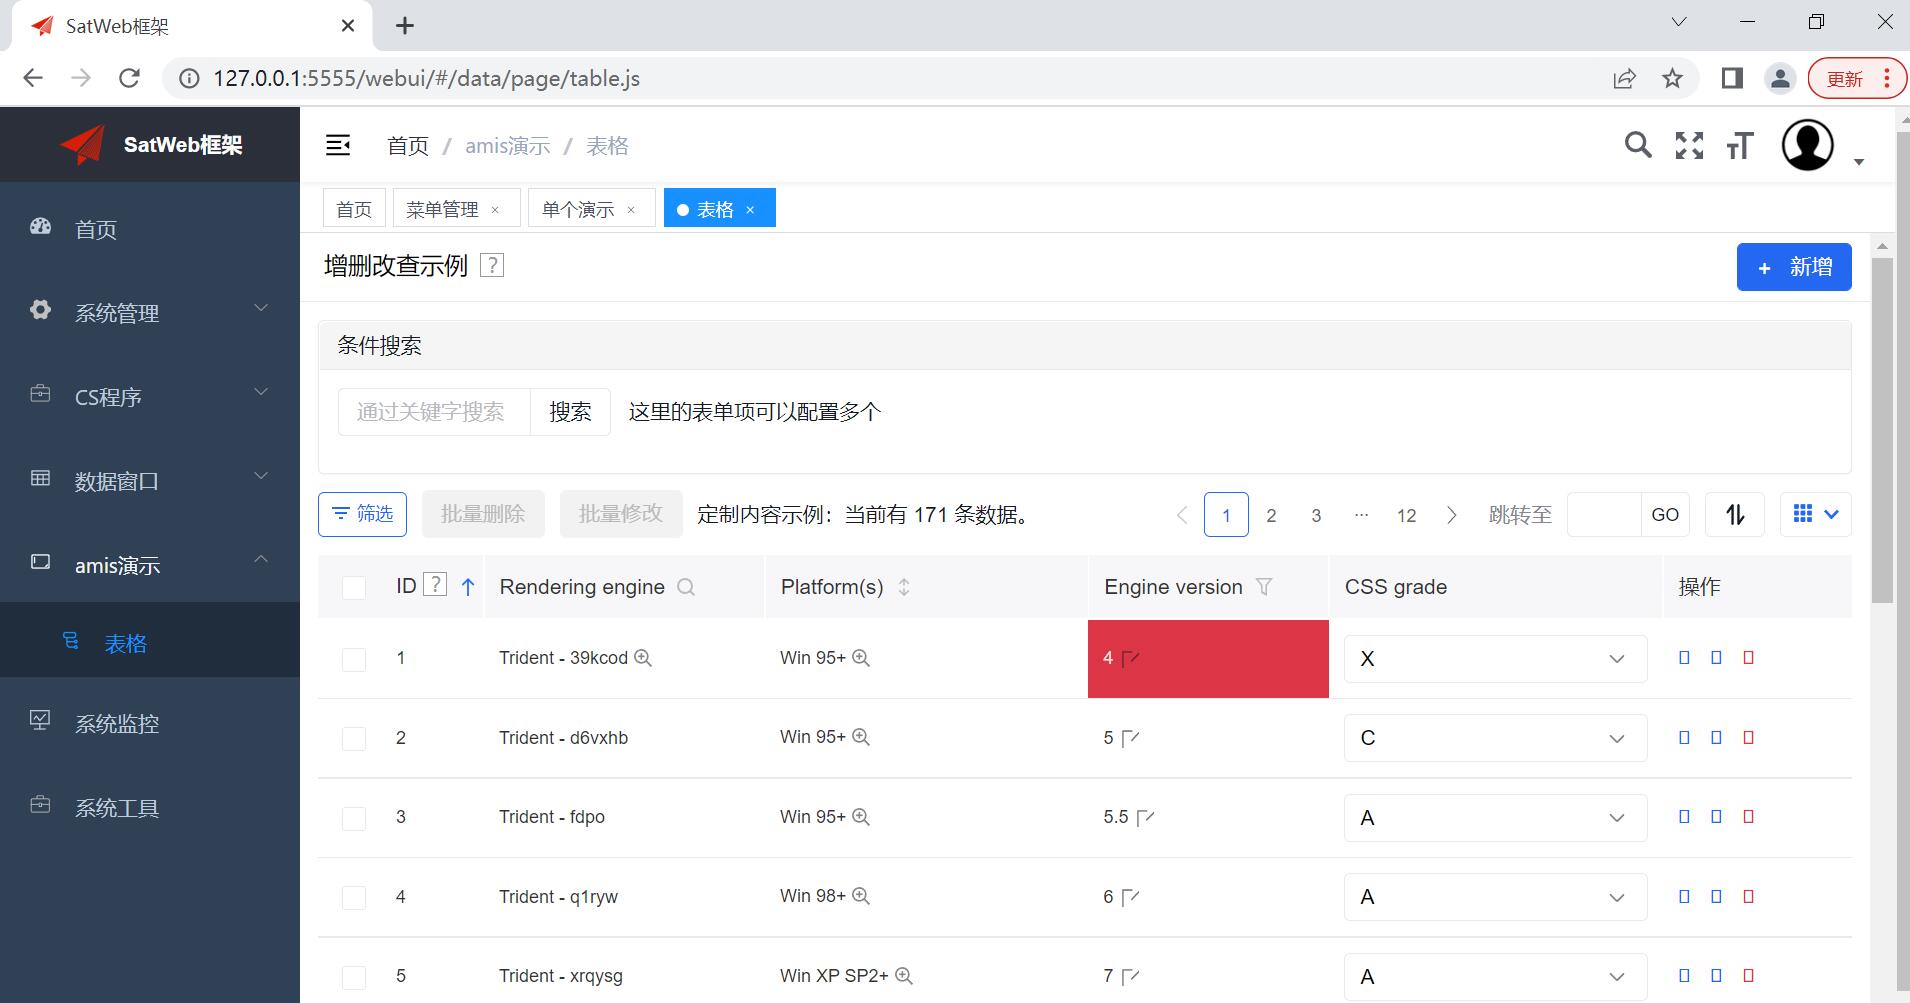
Task: Check the checkbox for row ID 5
Action: click(354, 977)
